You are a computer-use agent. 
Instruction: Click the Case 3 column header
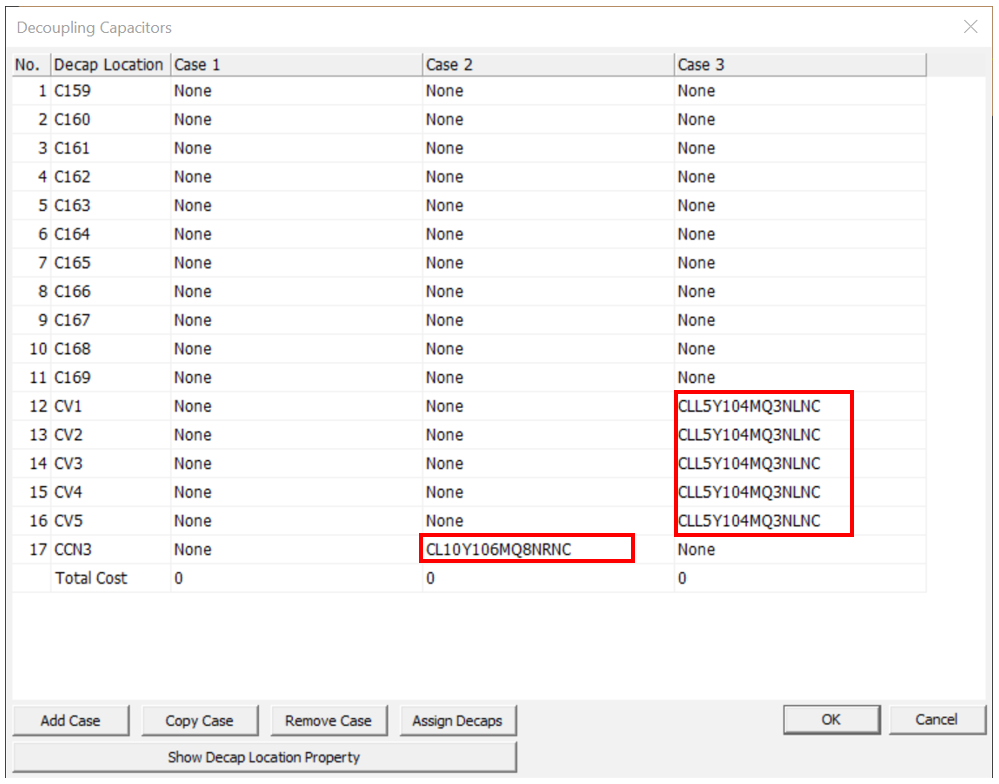point(800,65)
